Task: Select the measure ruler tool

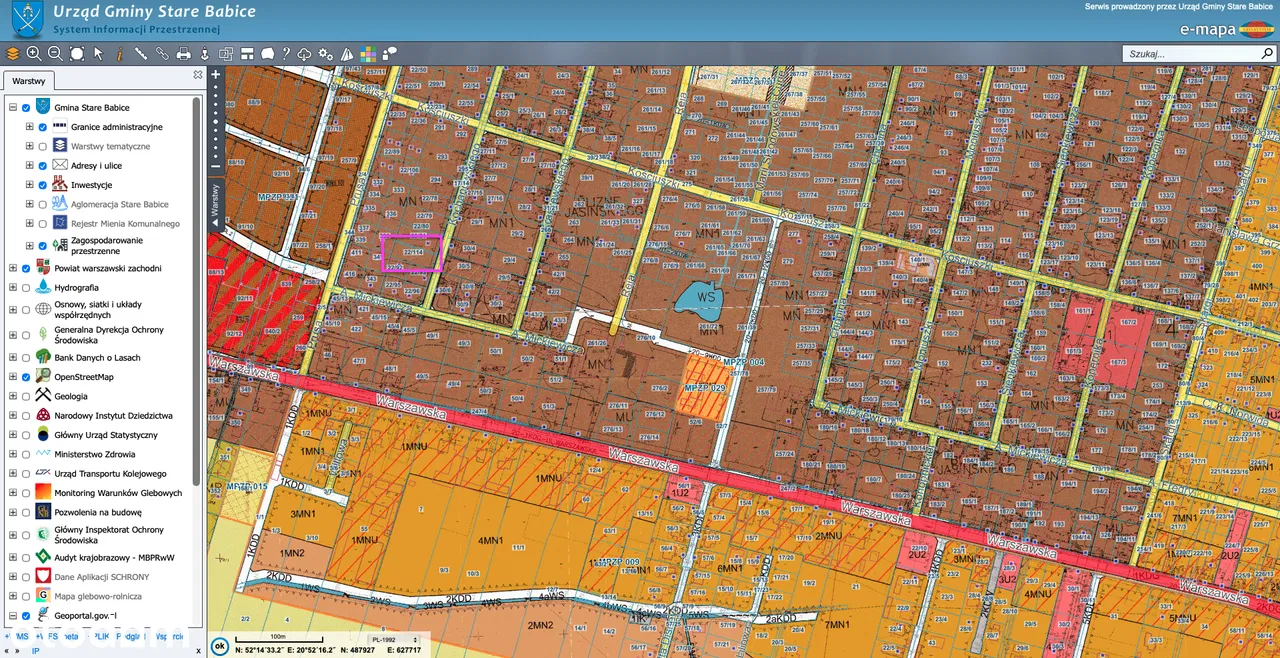Action: coord(141,54)
